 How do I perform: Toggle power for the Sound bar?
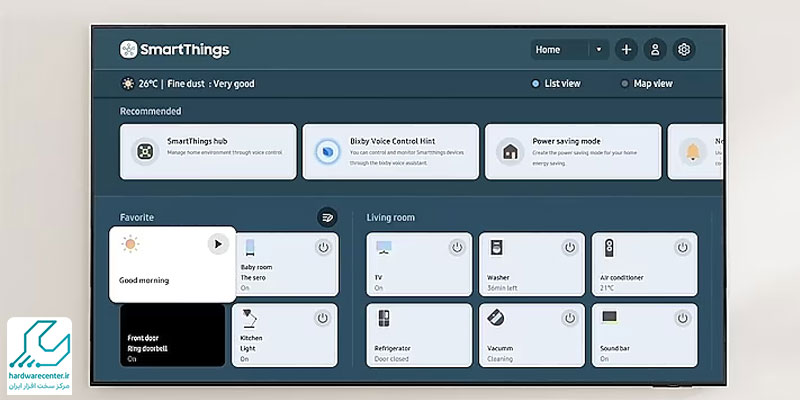click(682, 318)
